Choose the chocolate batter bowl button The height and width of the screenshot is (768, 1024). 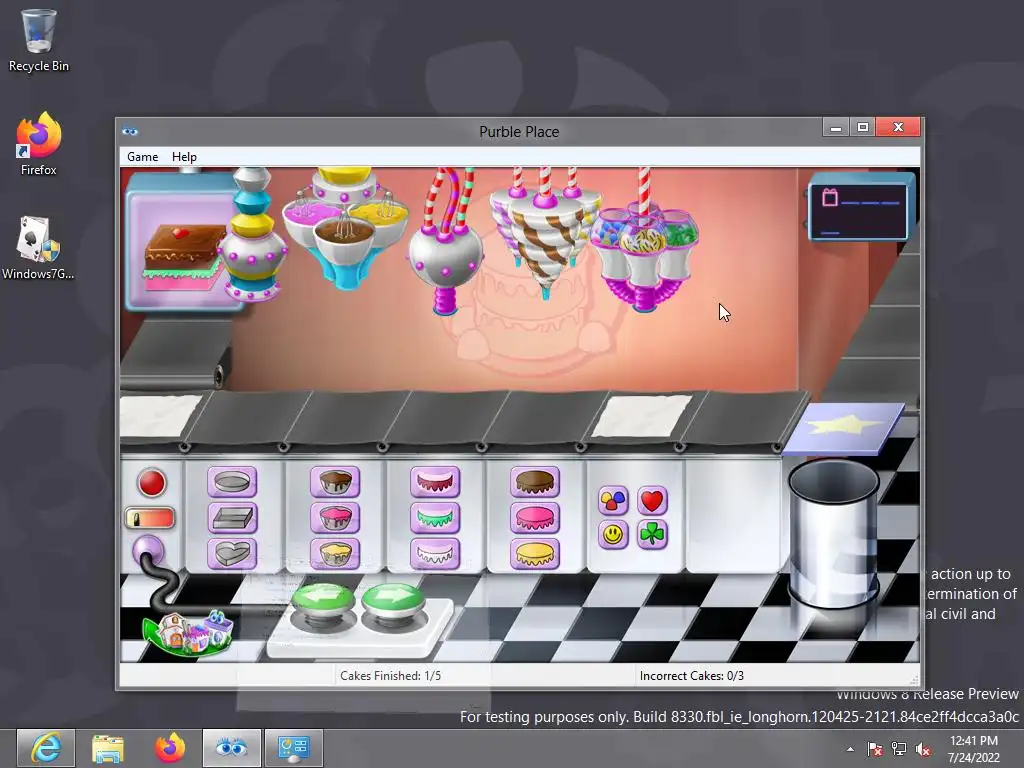[335, 483]
